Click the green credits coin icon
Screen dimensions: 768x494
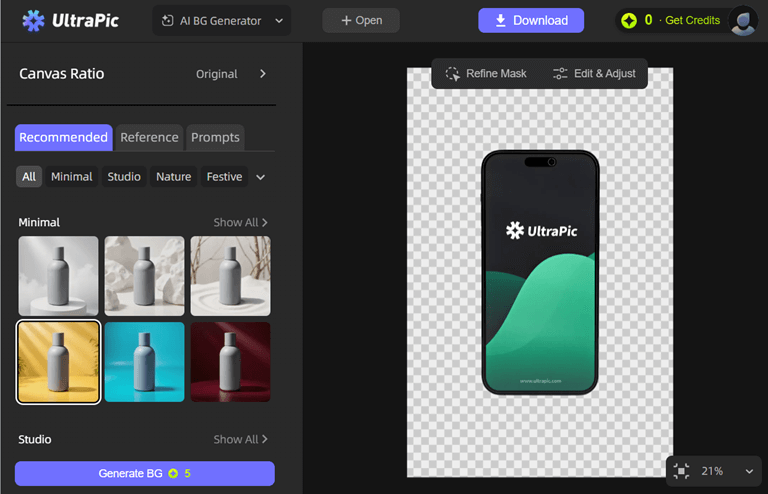(629, 21)
